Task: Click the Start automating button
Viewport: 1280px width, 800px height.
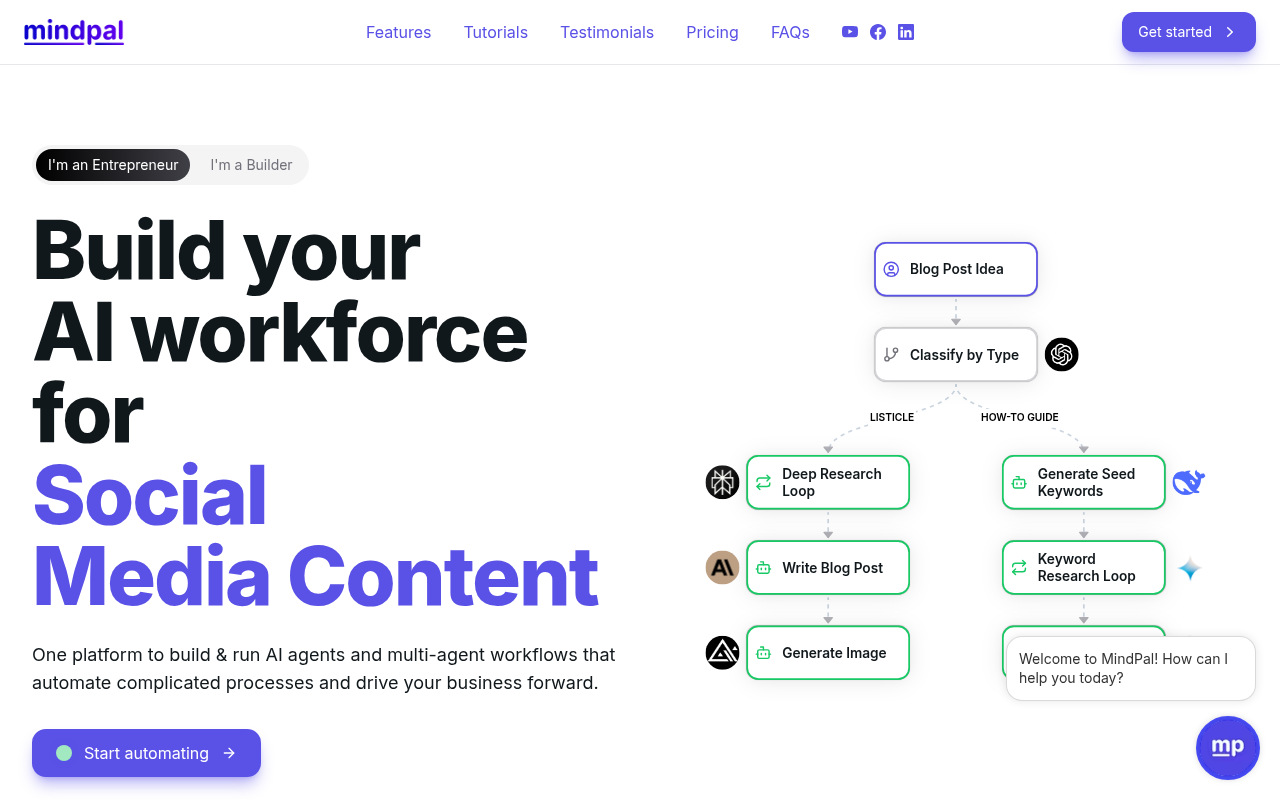Action: pos(146,753)
